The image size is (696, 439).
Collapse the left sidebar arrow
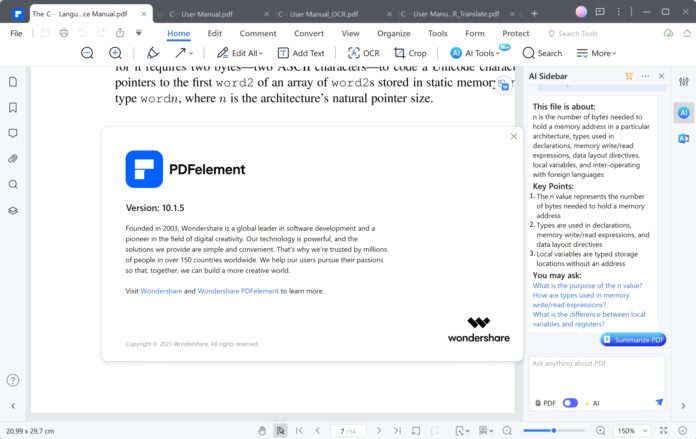click(13, 406)
